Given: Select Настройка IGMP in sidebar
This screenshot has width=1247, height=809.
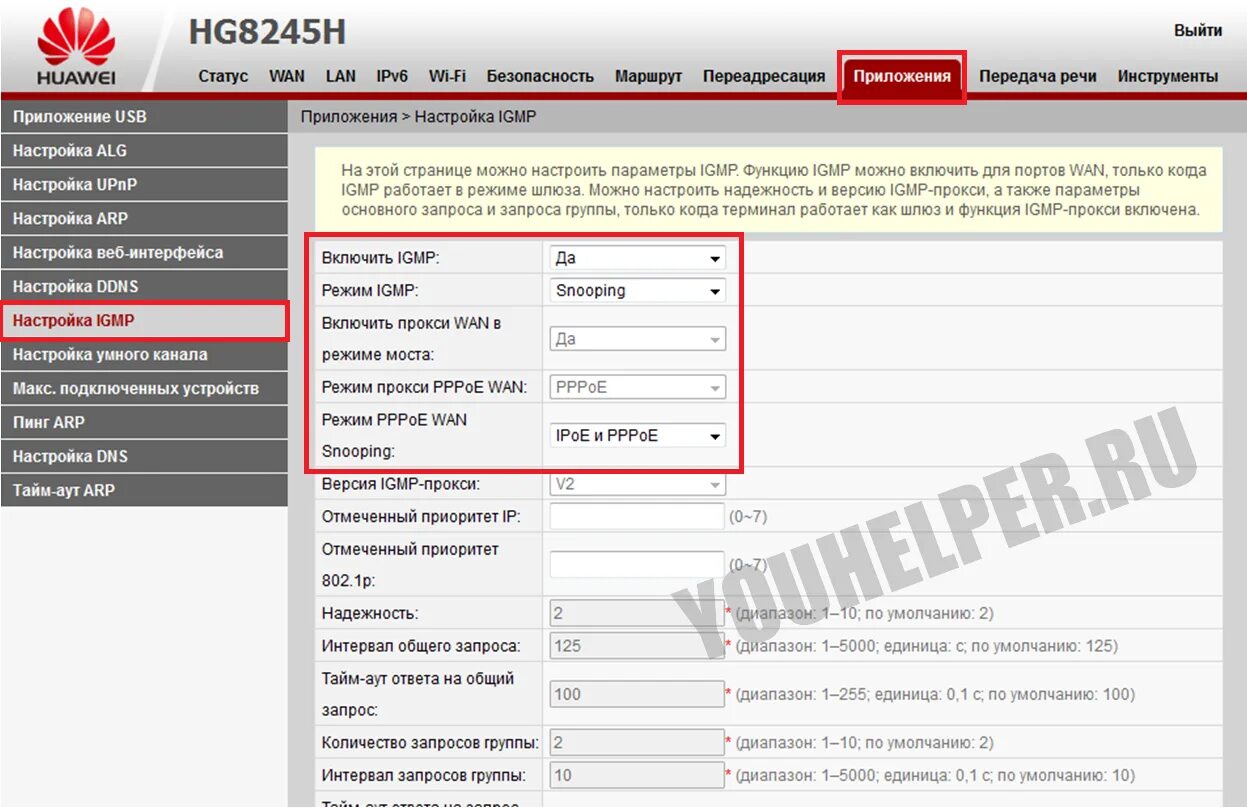Looking at the screenshot, I should tap(144, 321).
